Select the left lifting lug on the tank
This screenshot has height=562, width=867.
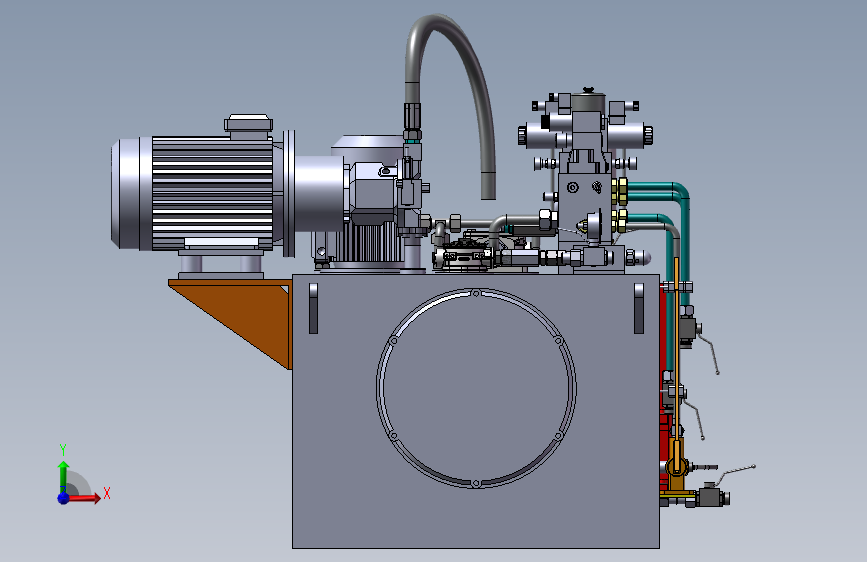click(x=314, y=309)
